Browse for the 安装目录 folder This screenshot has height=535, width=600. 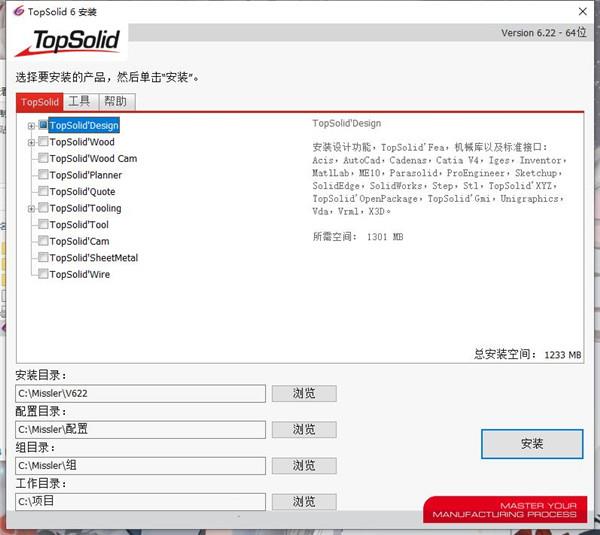(x=304, y=393)
